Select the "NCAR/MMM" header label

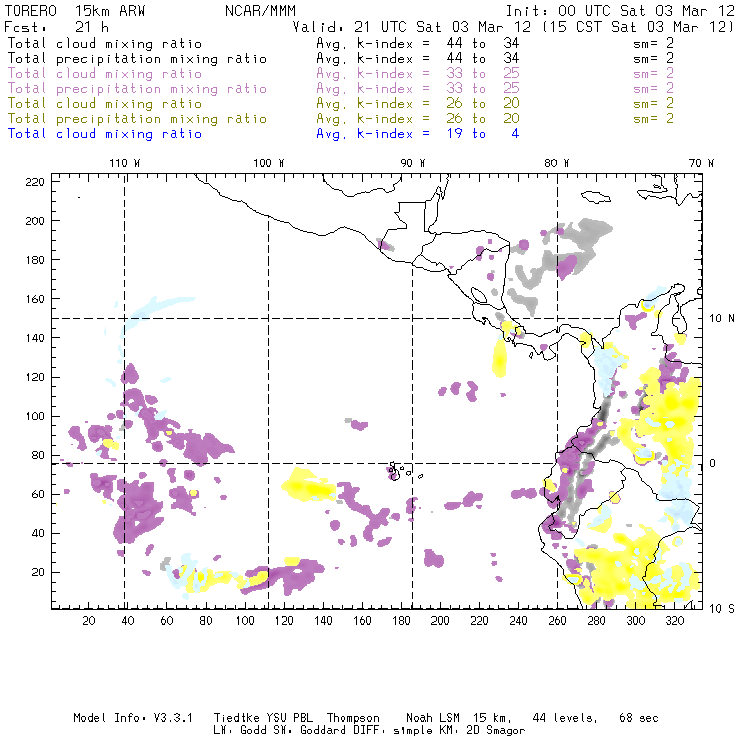click(261, 11)
